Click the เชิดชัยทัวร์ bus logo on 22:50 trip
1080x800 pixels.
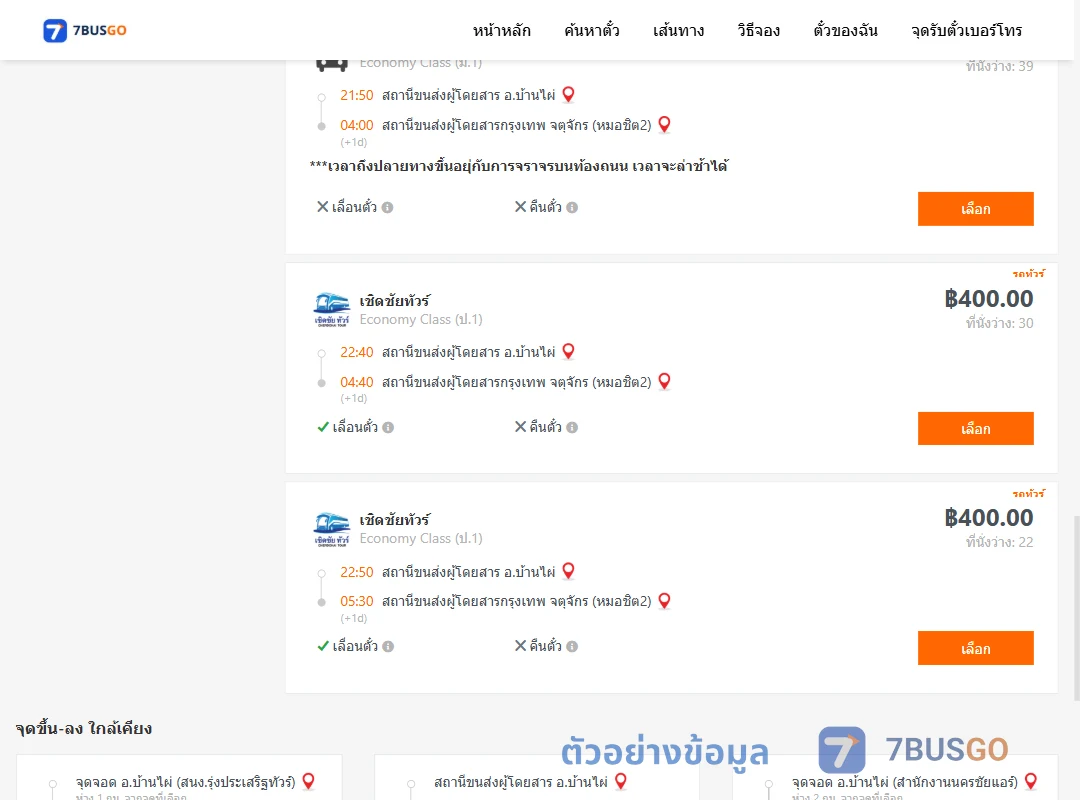click(x=332, y=529)
